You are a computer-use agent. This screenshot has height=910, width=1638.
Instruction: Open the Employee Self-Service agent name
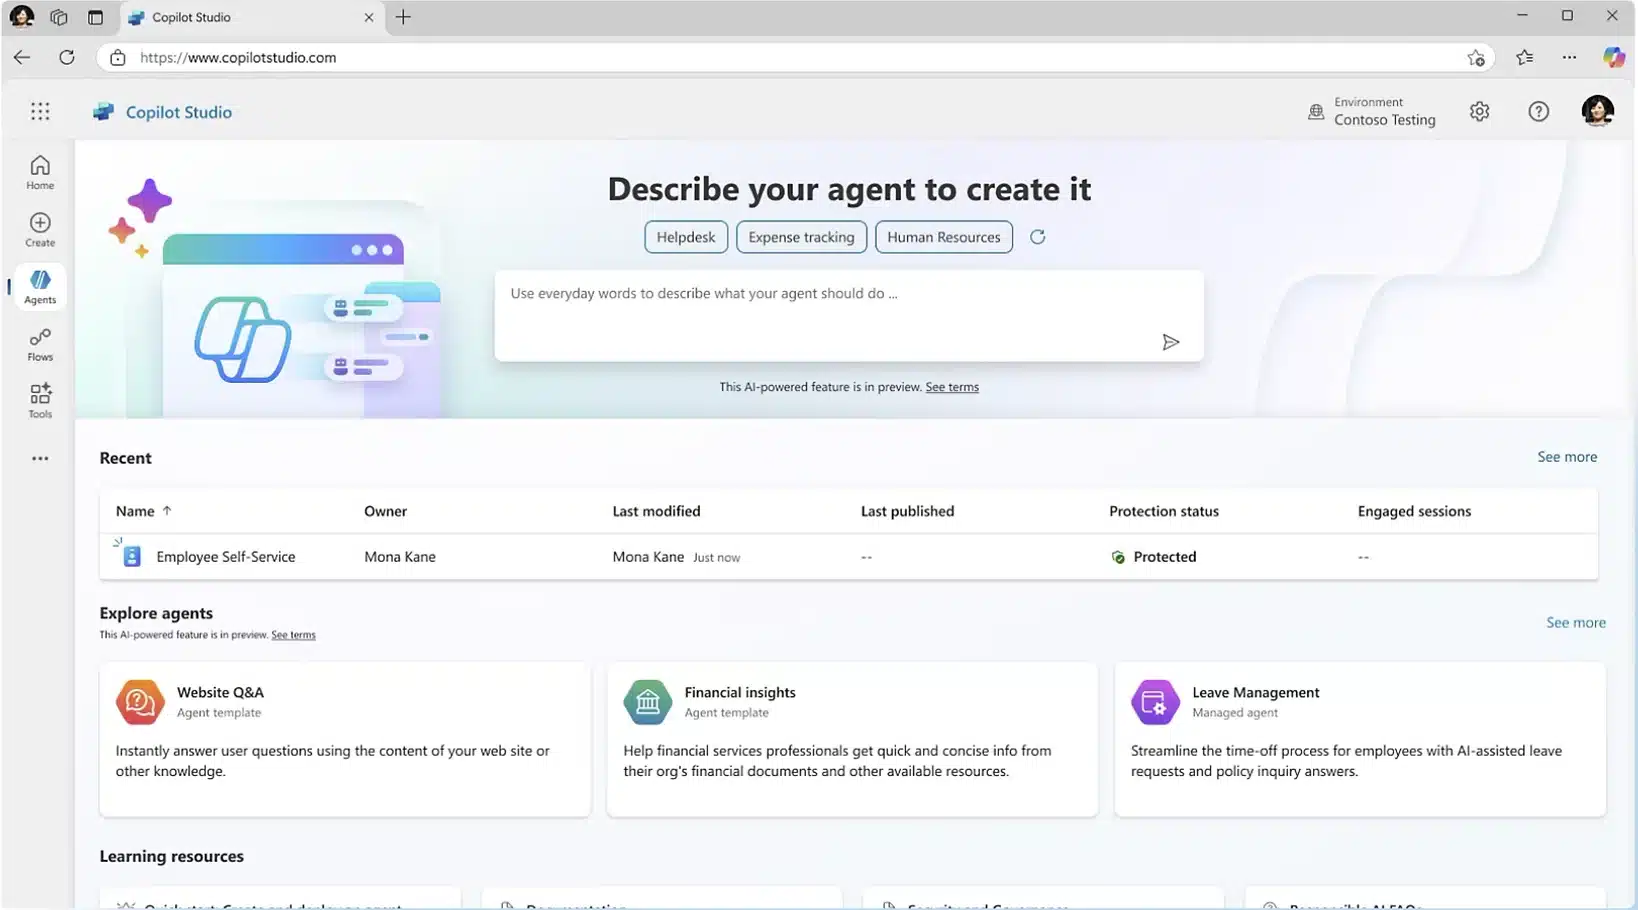pyautogui.click(x=226, y=557)
